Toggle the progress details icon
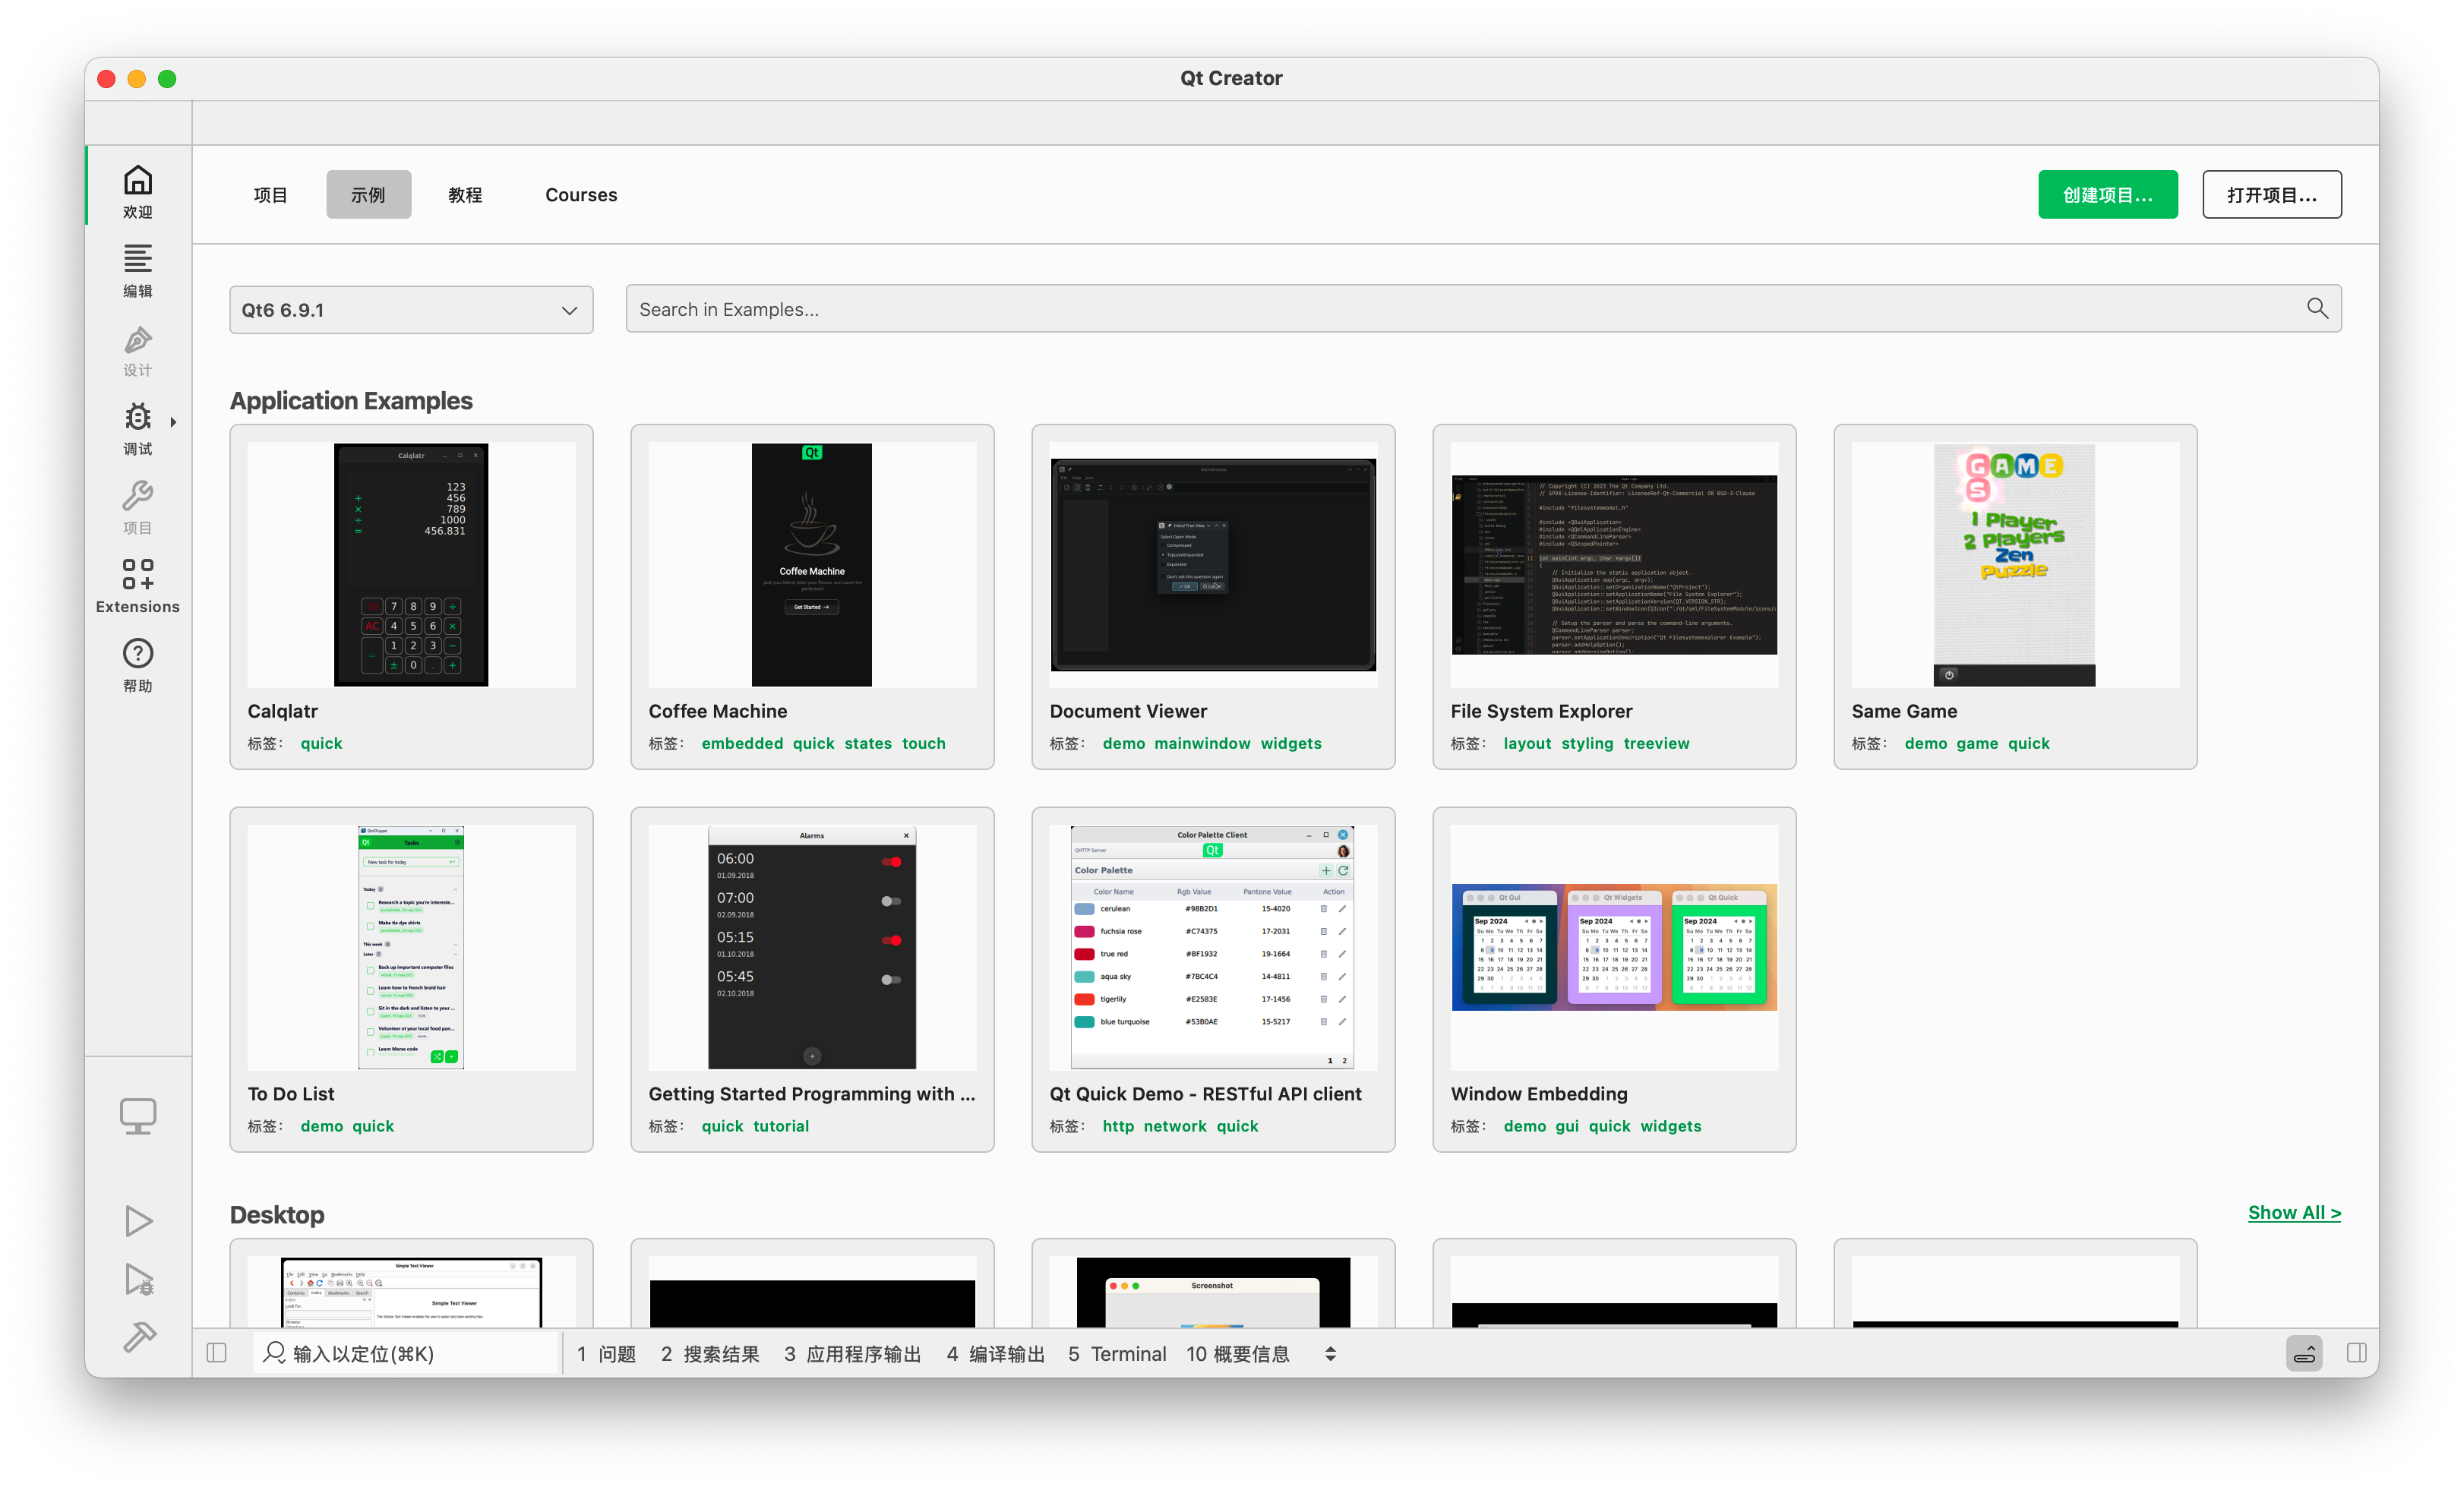2464x1490 pixels. coord(2304,1354)
